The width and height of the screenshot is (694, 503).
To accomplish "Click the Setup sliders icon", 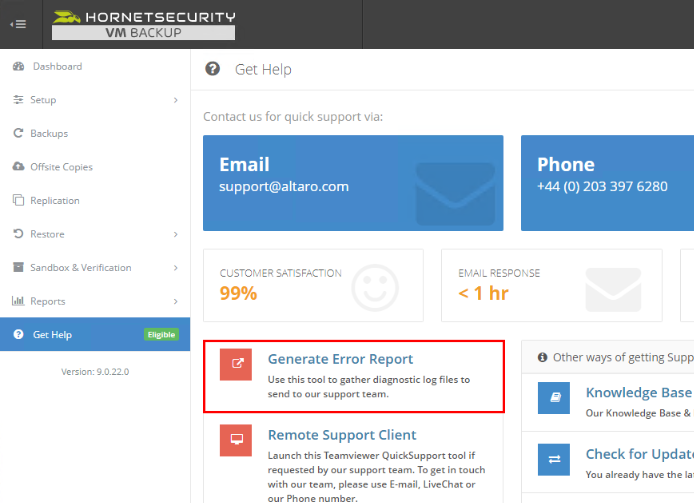I will (18, 100).
